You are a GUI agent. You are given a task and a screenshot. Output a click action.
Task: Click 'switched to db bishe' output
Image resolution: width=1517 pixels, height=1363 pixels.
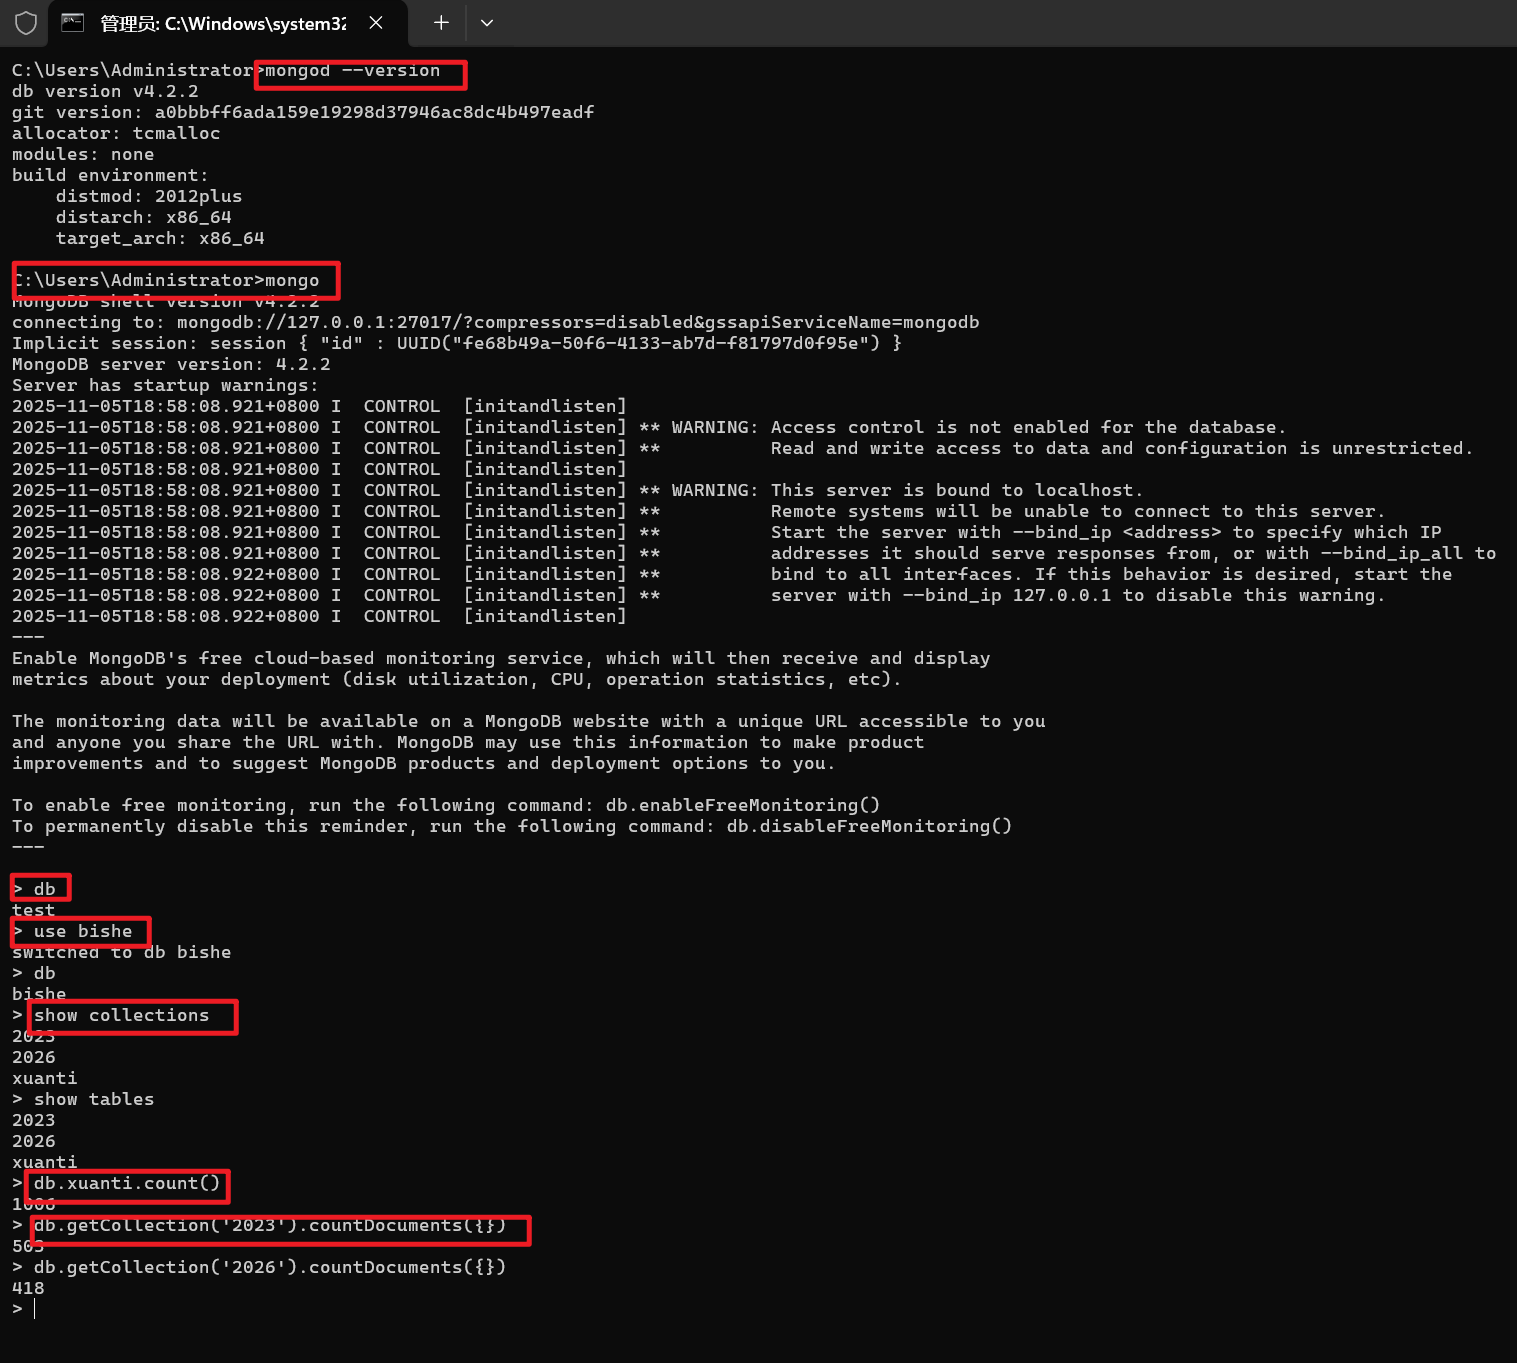click(122, 952)
